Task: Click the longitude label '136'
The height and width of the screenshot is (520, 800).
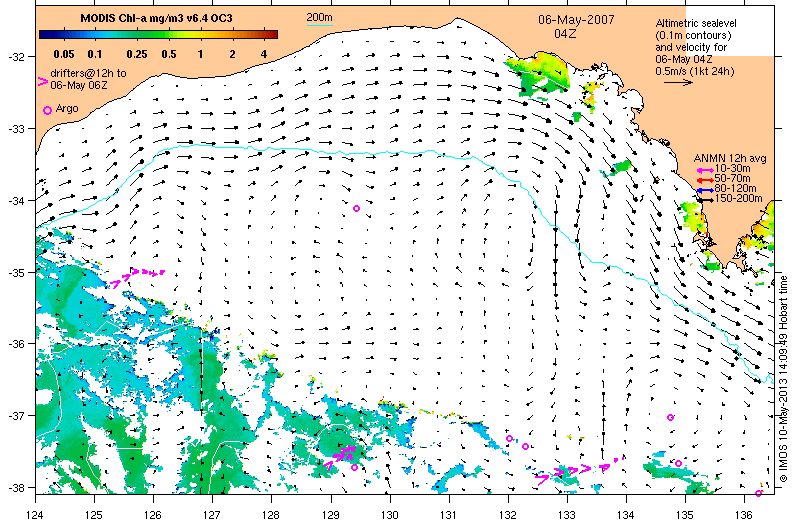Action: (x=743, y=514)
